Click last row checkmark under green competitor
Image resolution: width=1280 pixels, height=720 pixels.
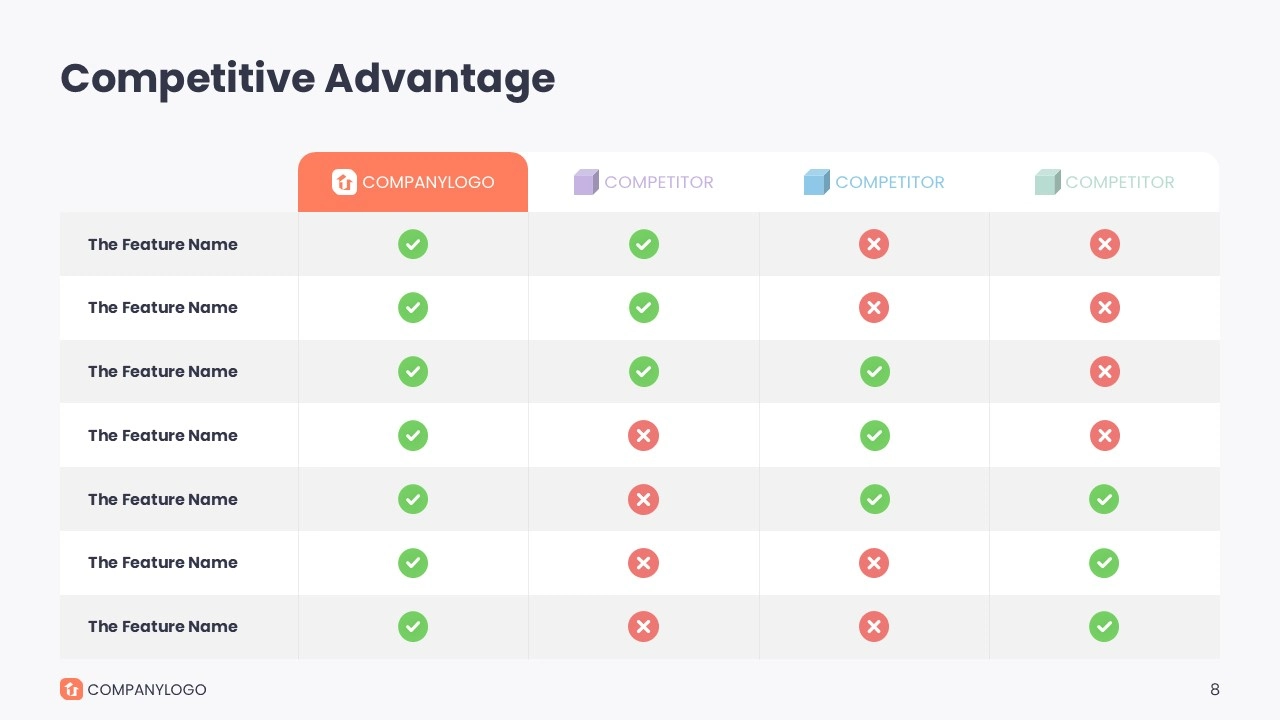(x=1104, y=627)
